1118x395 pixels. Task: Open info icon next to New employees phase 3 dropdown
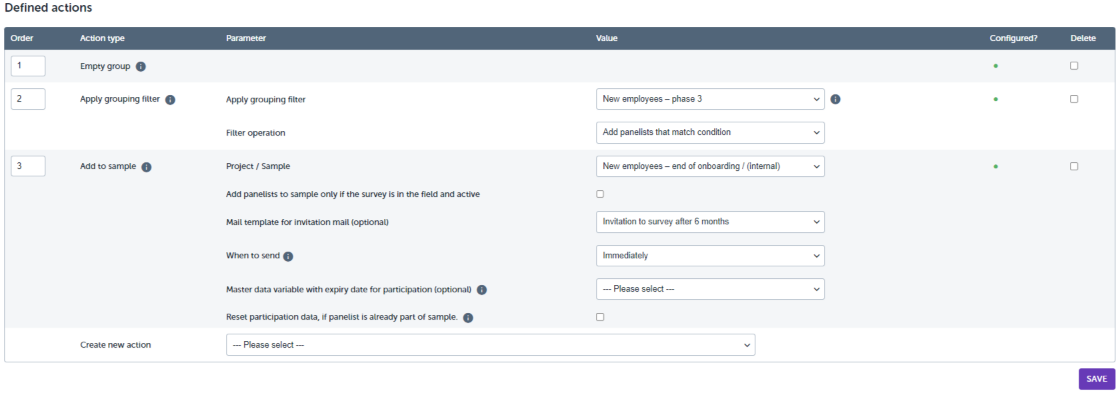pyautogui.click(x=836, y=99)
